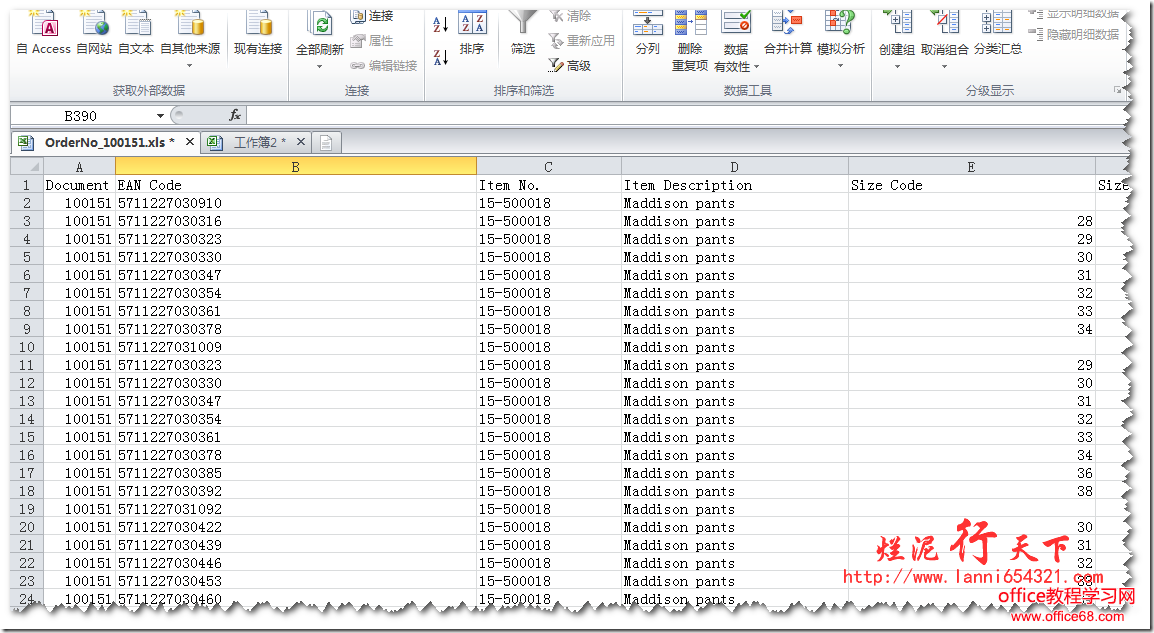The width and height of the screenshot is (1154, 633).
Task: Select cell with EAN 5711227030446
Action: point(296,563)
